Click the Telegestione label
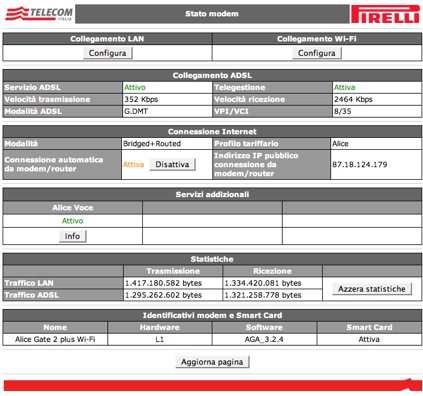Screen dimensions: 423x396 240,87
